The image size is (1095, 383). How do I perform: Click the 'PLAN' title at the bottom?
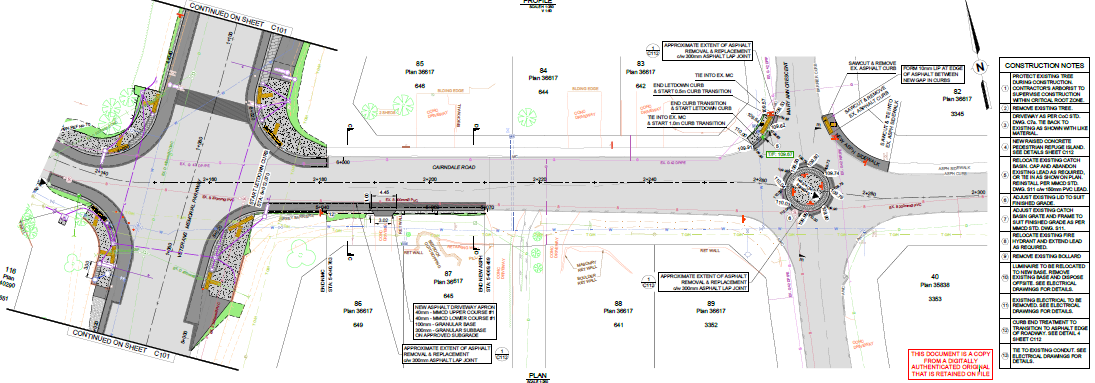tap(537, 375)
